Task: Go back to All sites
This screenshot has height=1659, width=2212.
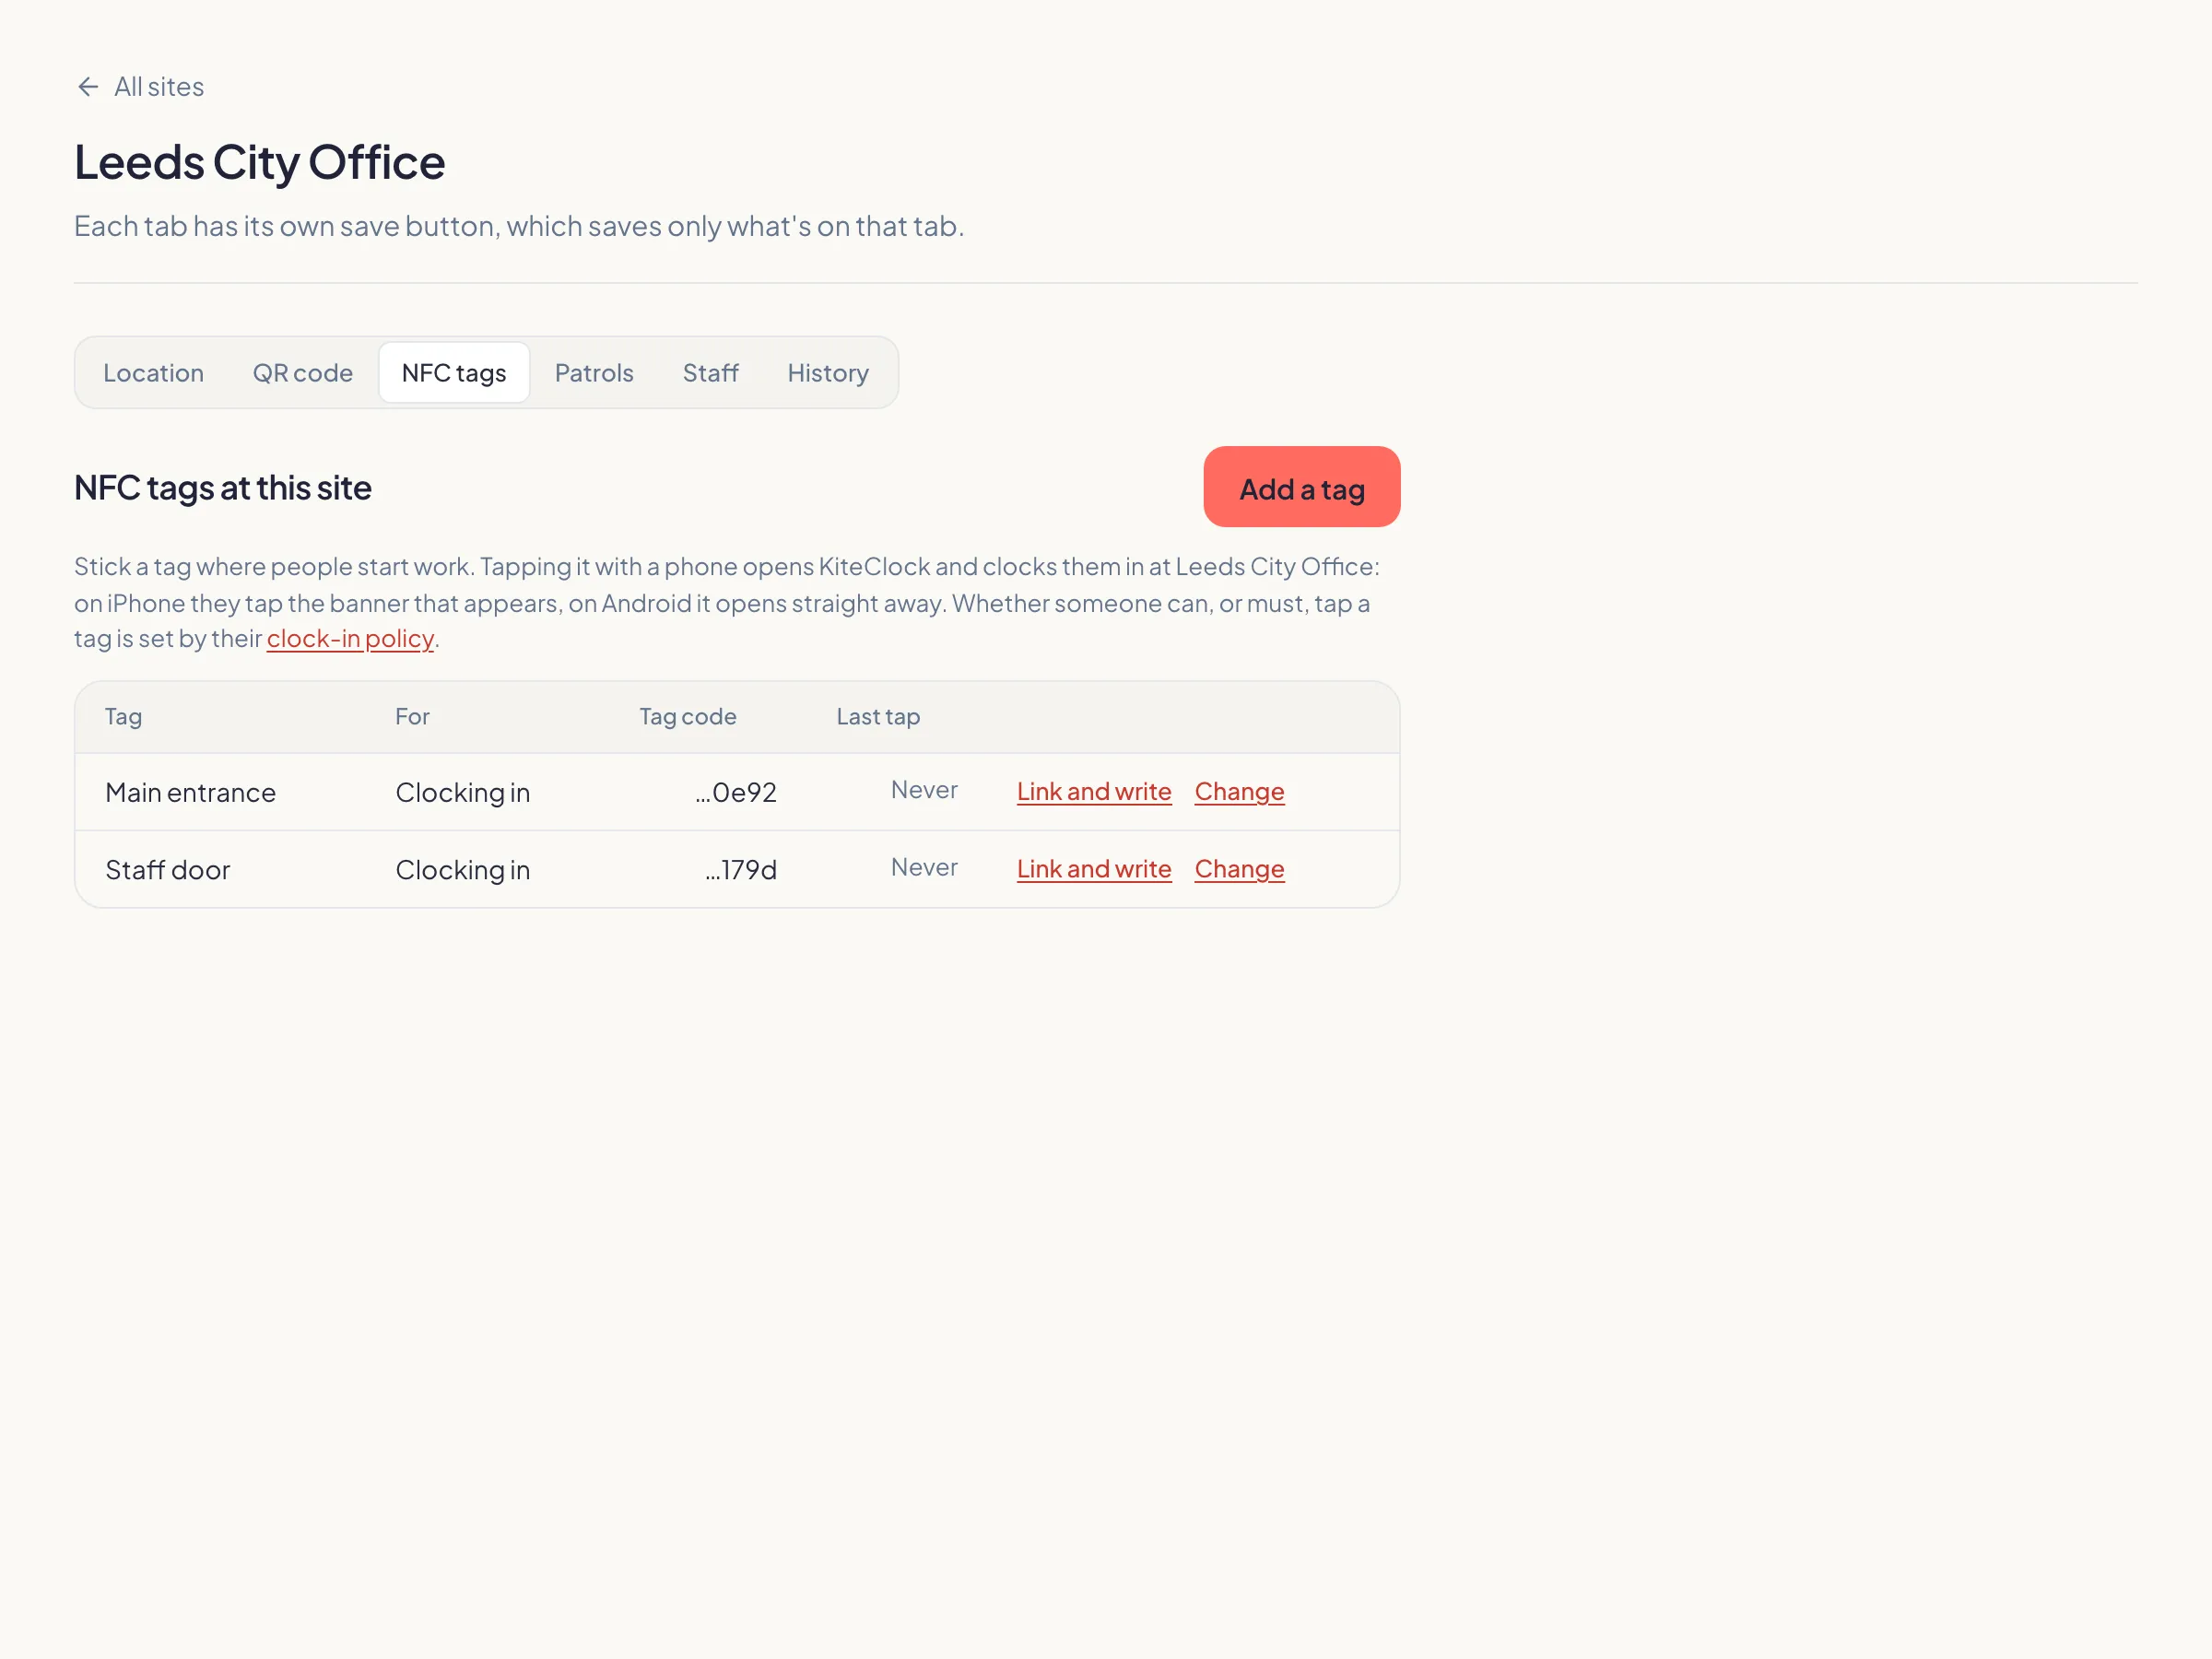Action: click(140, 87)
